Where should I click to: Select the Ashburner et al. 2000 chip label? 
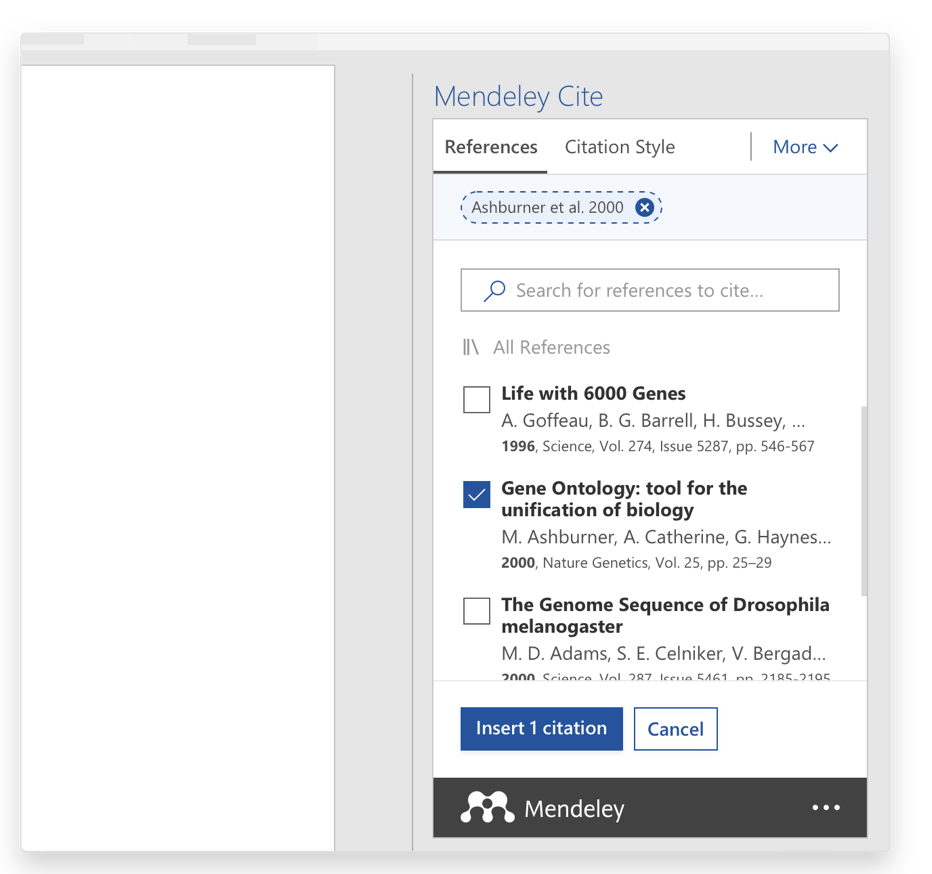tap(547, 208)
